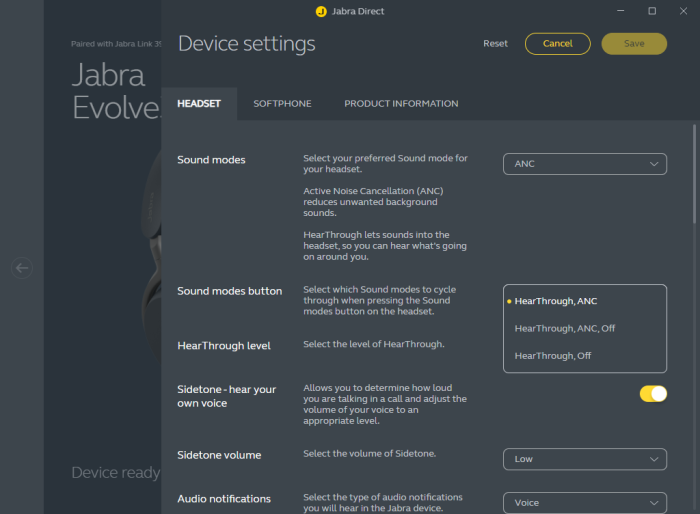Image resolution: width=700 pixels, height=514 pixels.
Task: Cancel the device settings changes
Action: 558,44
